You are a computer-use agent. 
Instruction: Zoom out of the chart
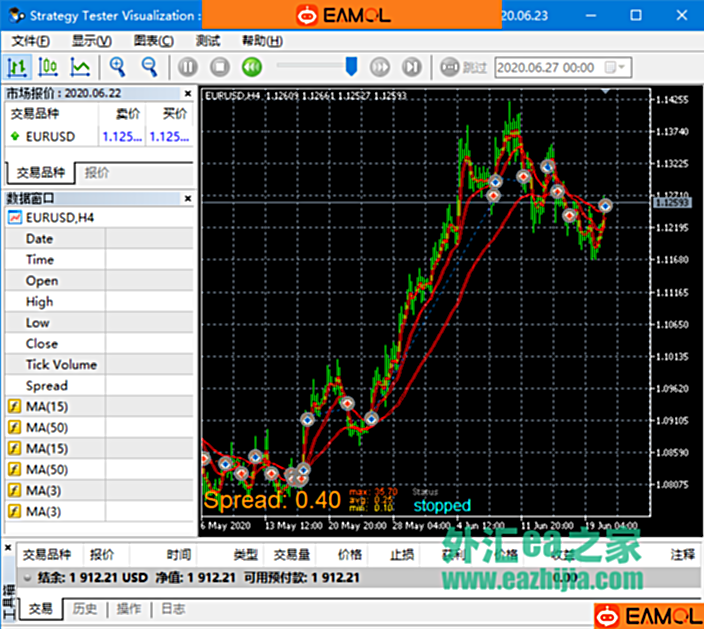pyautogui.click(x=149, y=67)
